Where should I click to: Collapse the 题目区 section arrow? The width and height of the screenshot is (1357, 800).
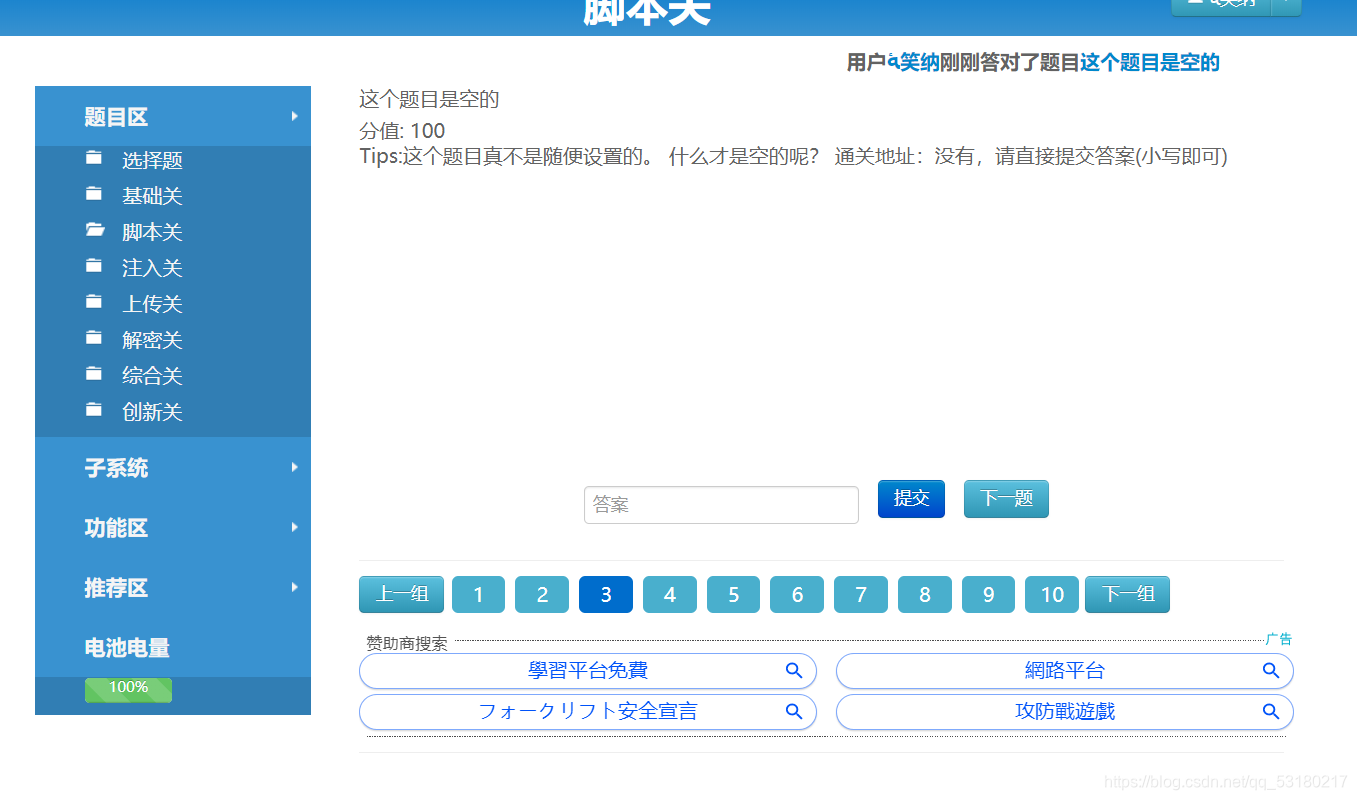tap(294, 116)
